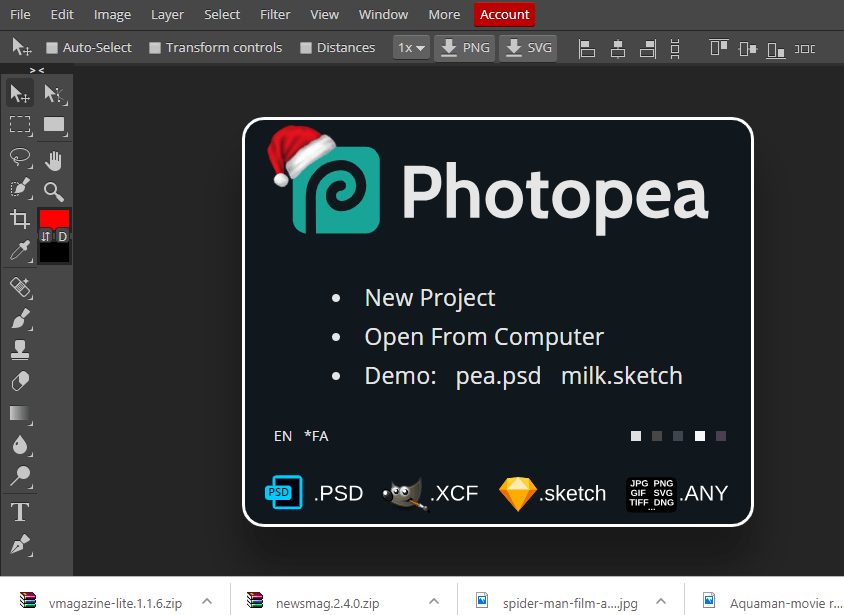The width and height of the screenshot is (844, 615).
Task: Click the red Account button
Action: (504, 15)
